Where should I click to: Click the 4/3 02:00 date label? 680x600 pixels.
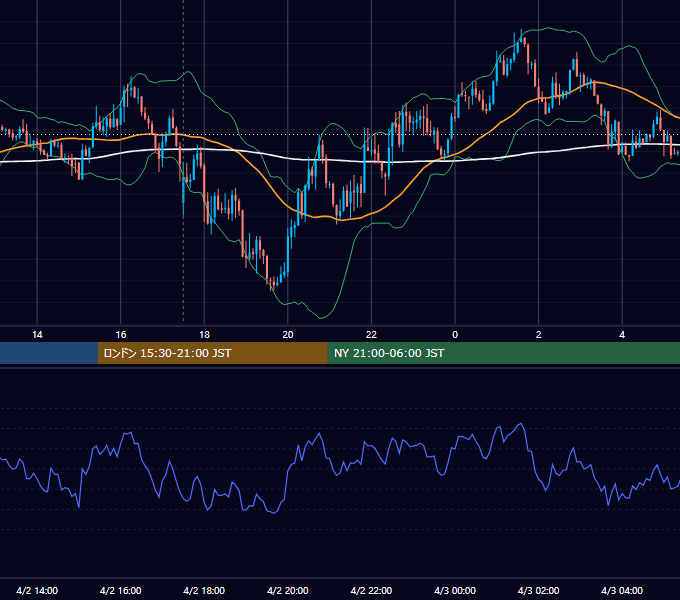click(538, 590)
